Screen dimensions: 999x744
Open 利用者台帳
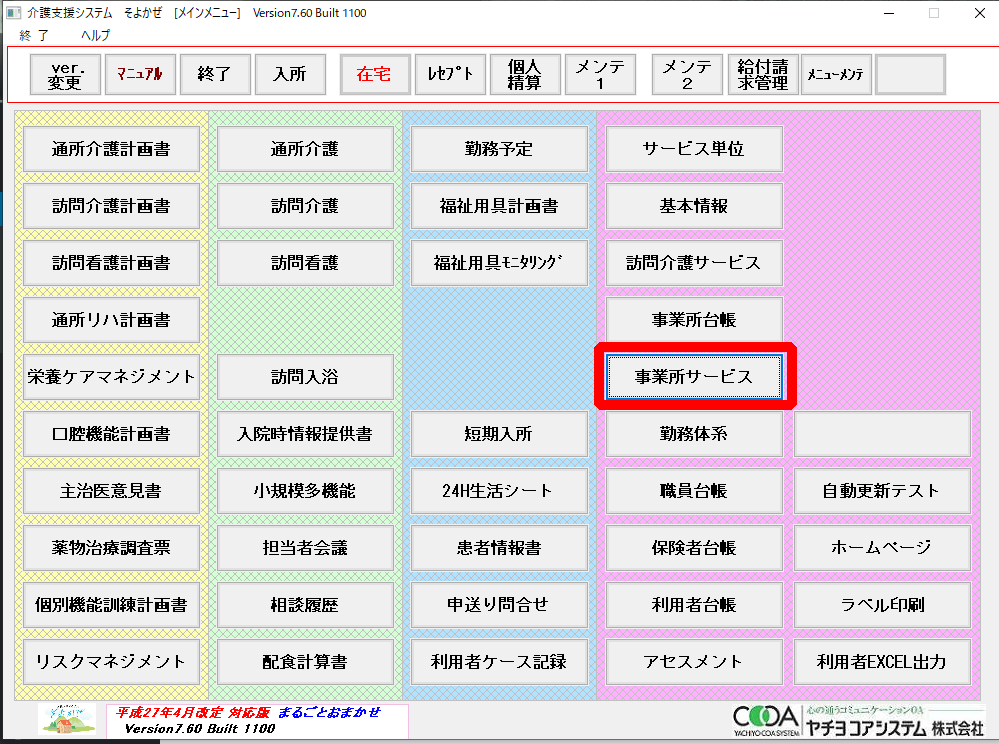[x=694, y=604]
